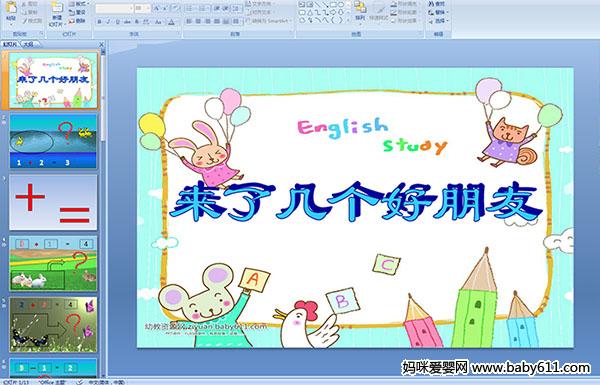Open the font size combo box
Image resolution: width=600 pixels, height=385 pixels.
coord(142,8)
